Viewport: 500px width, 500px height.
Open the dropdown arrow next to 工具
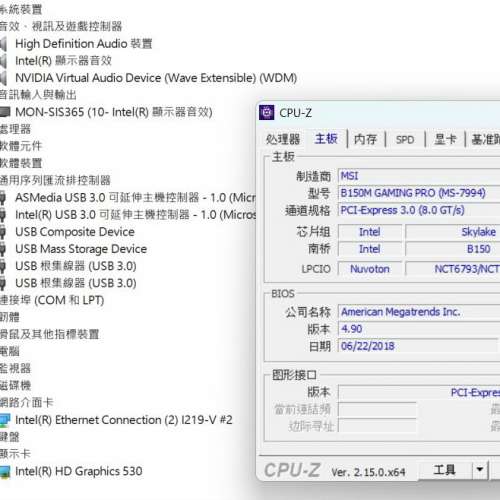click(x=480, y=470)
